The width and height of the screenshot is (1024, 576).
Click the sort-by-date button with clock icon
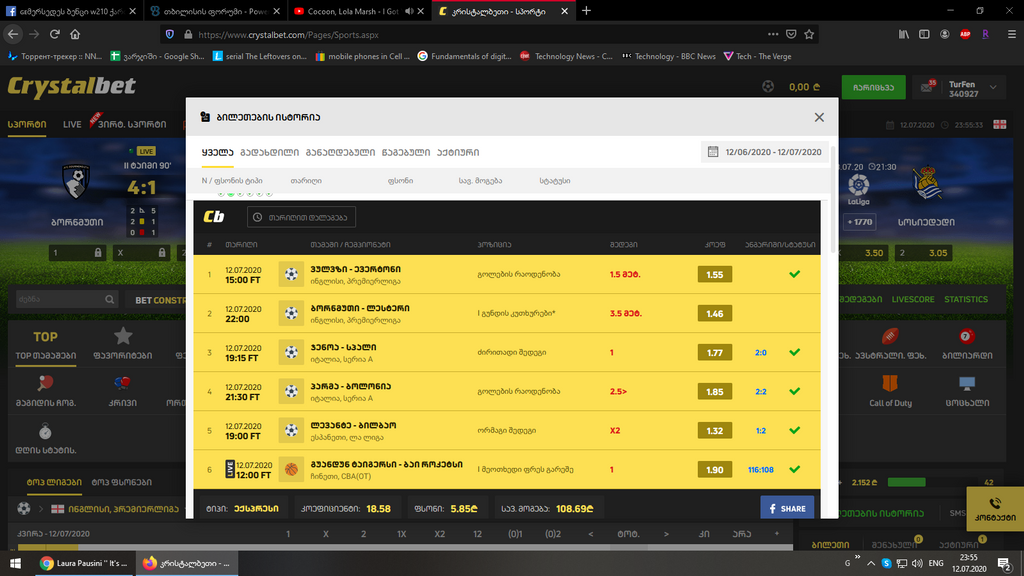coord(301,217)
